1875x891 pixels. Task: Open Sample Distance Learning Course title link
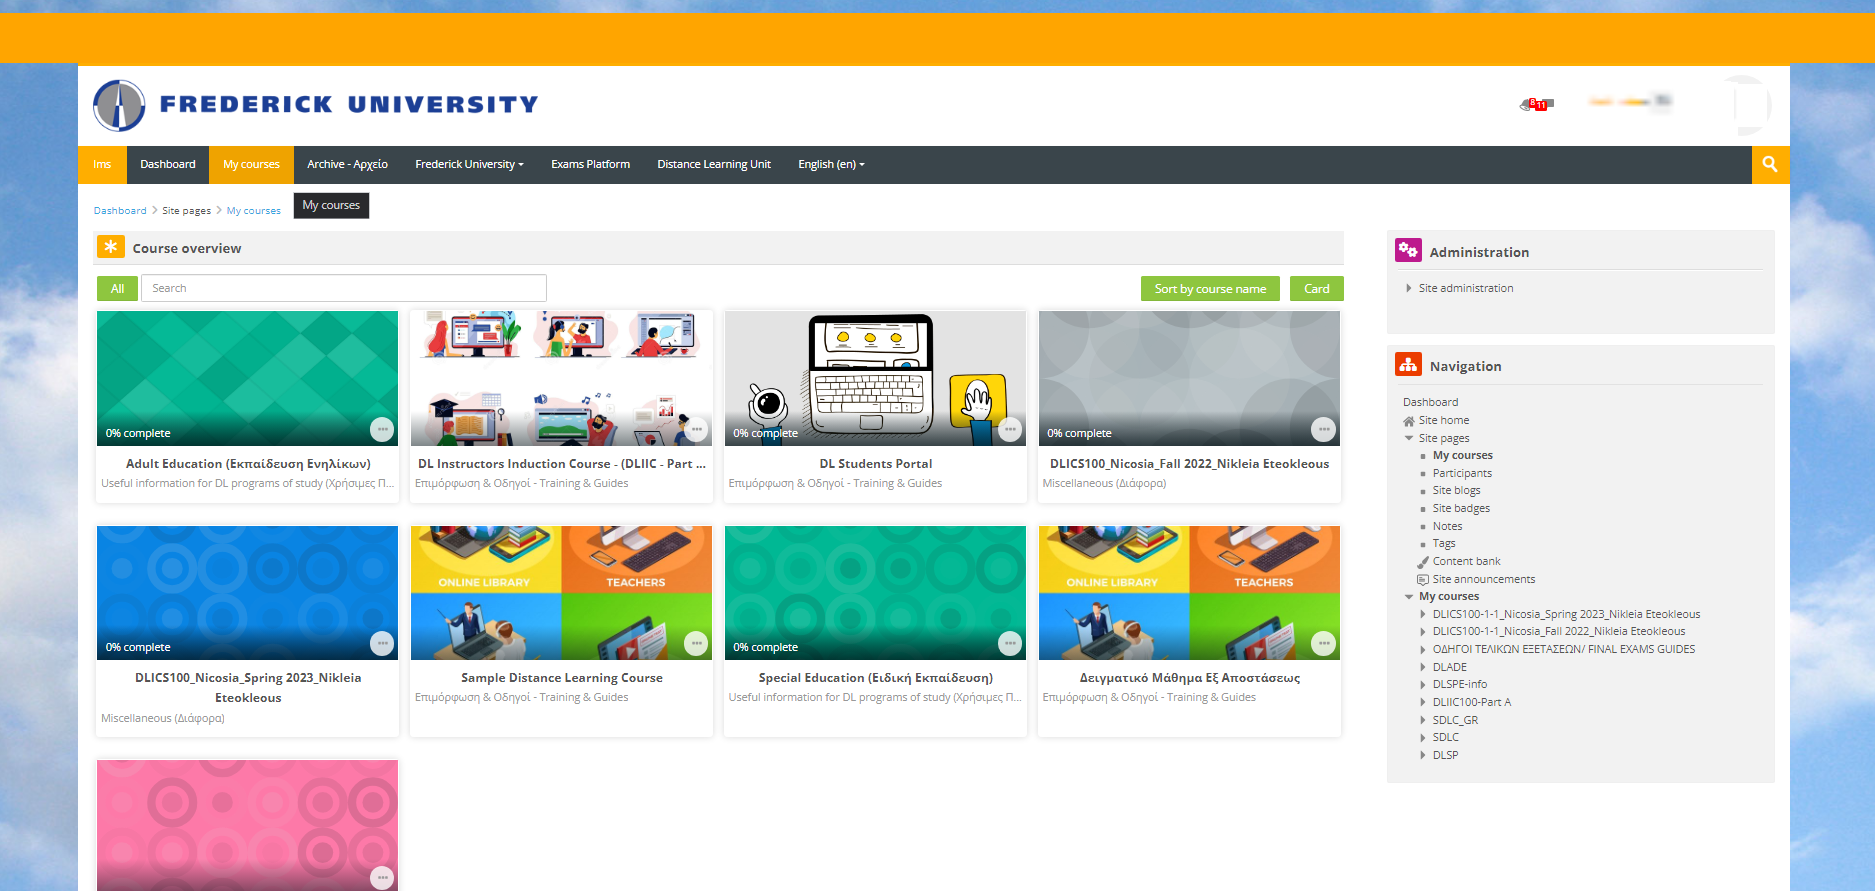click(x=562, y=678)
